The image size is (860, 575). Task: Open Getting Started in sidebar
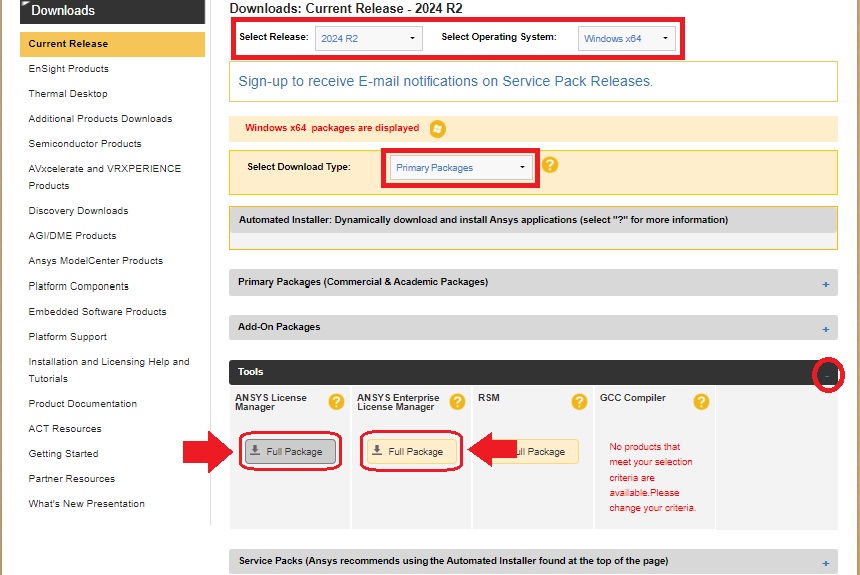click(64, 454)
